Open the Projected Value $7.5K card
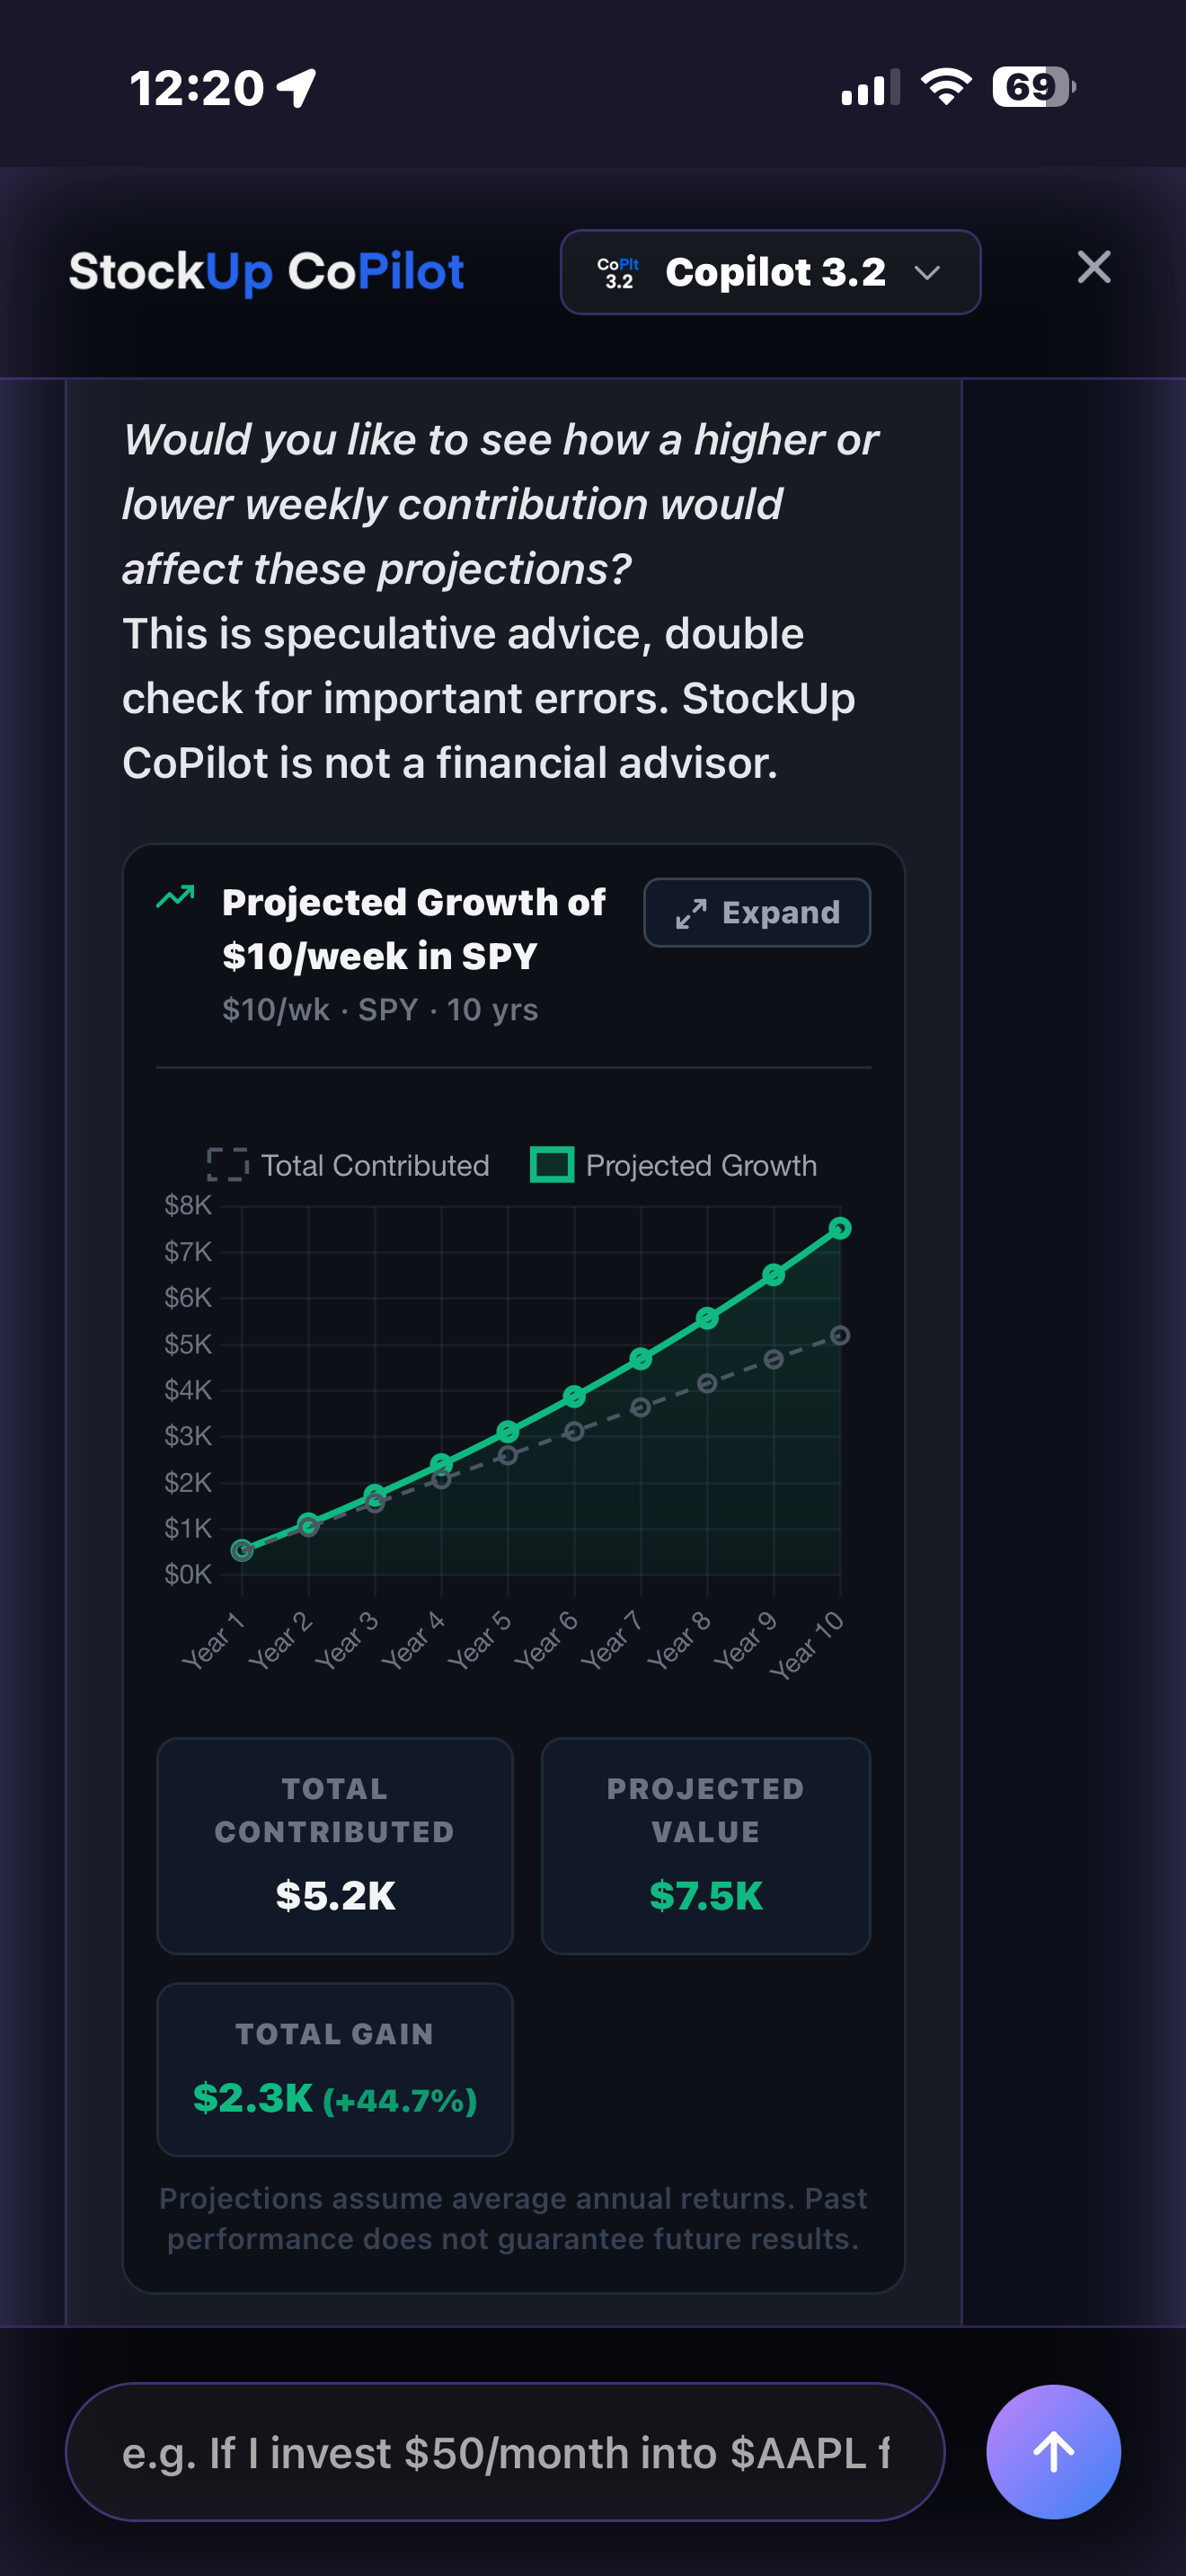Screen dimensions: 1186x2576 coord(705,1845)
